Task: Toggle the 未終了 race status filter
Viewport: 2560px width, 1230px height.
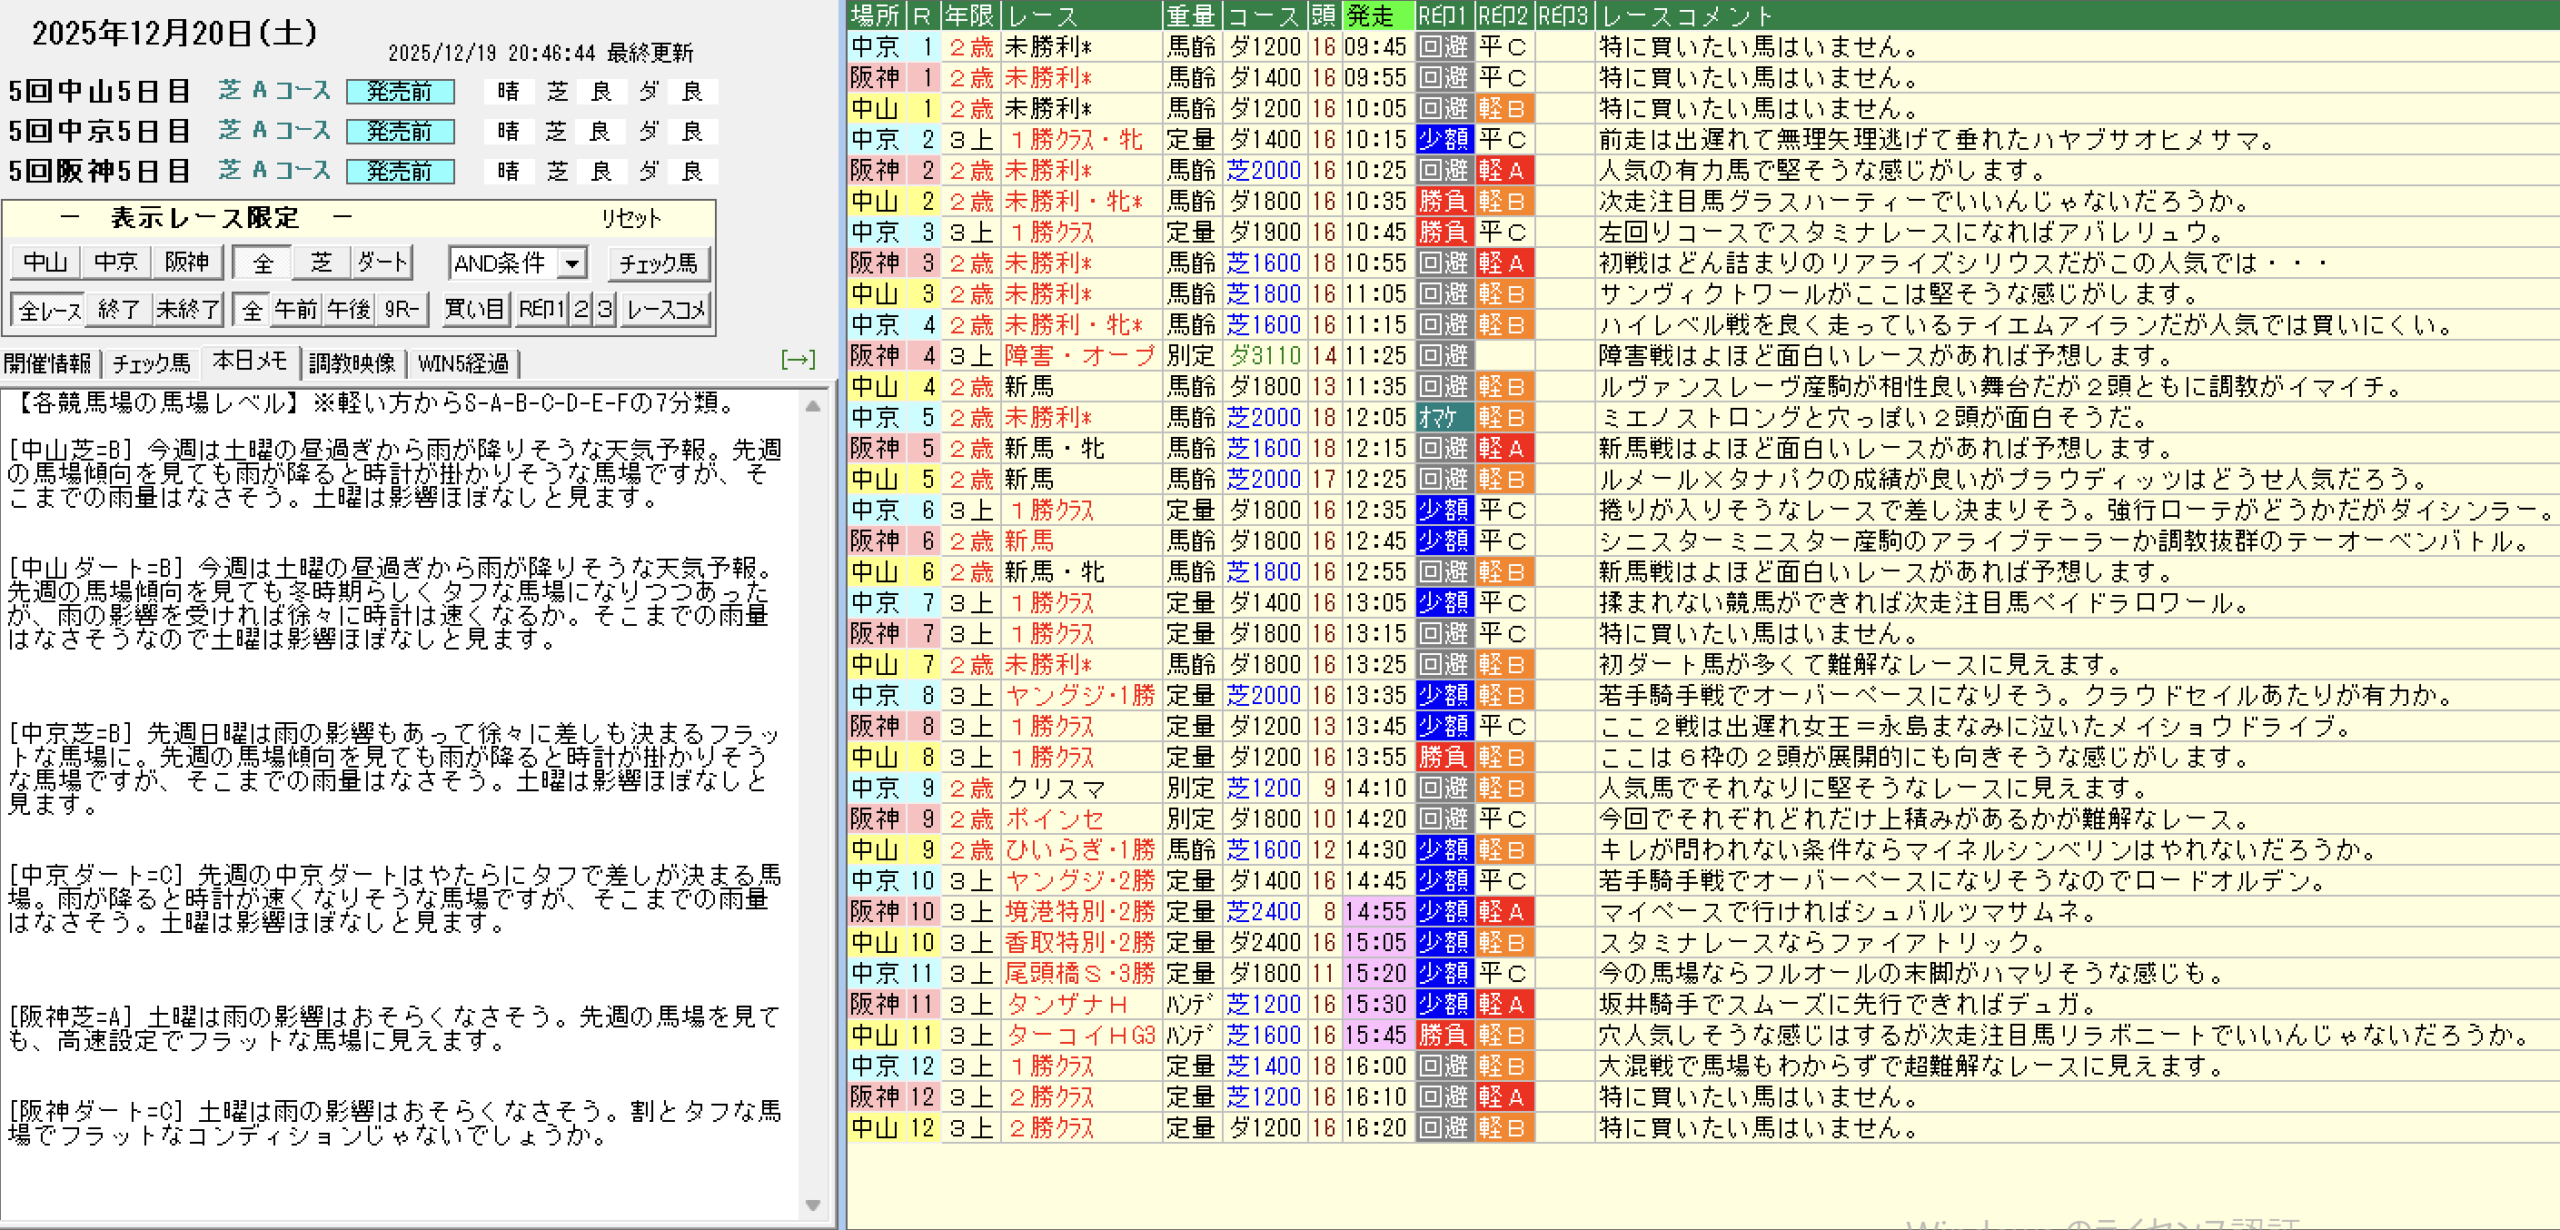Action: click(186, 310)
